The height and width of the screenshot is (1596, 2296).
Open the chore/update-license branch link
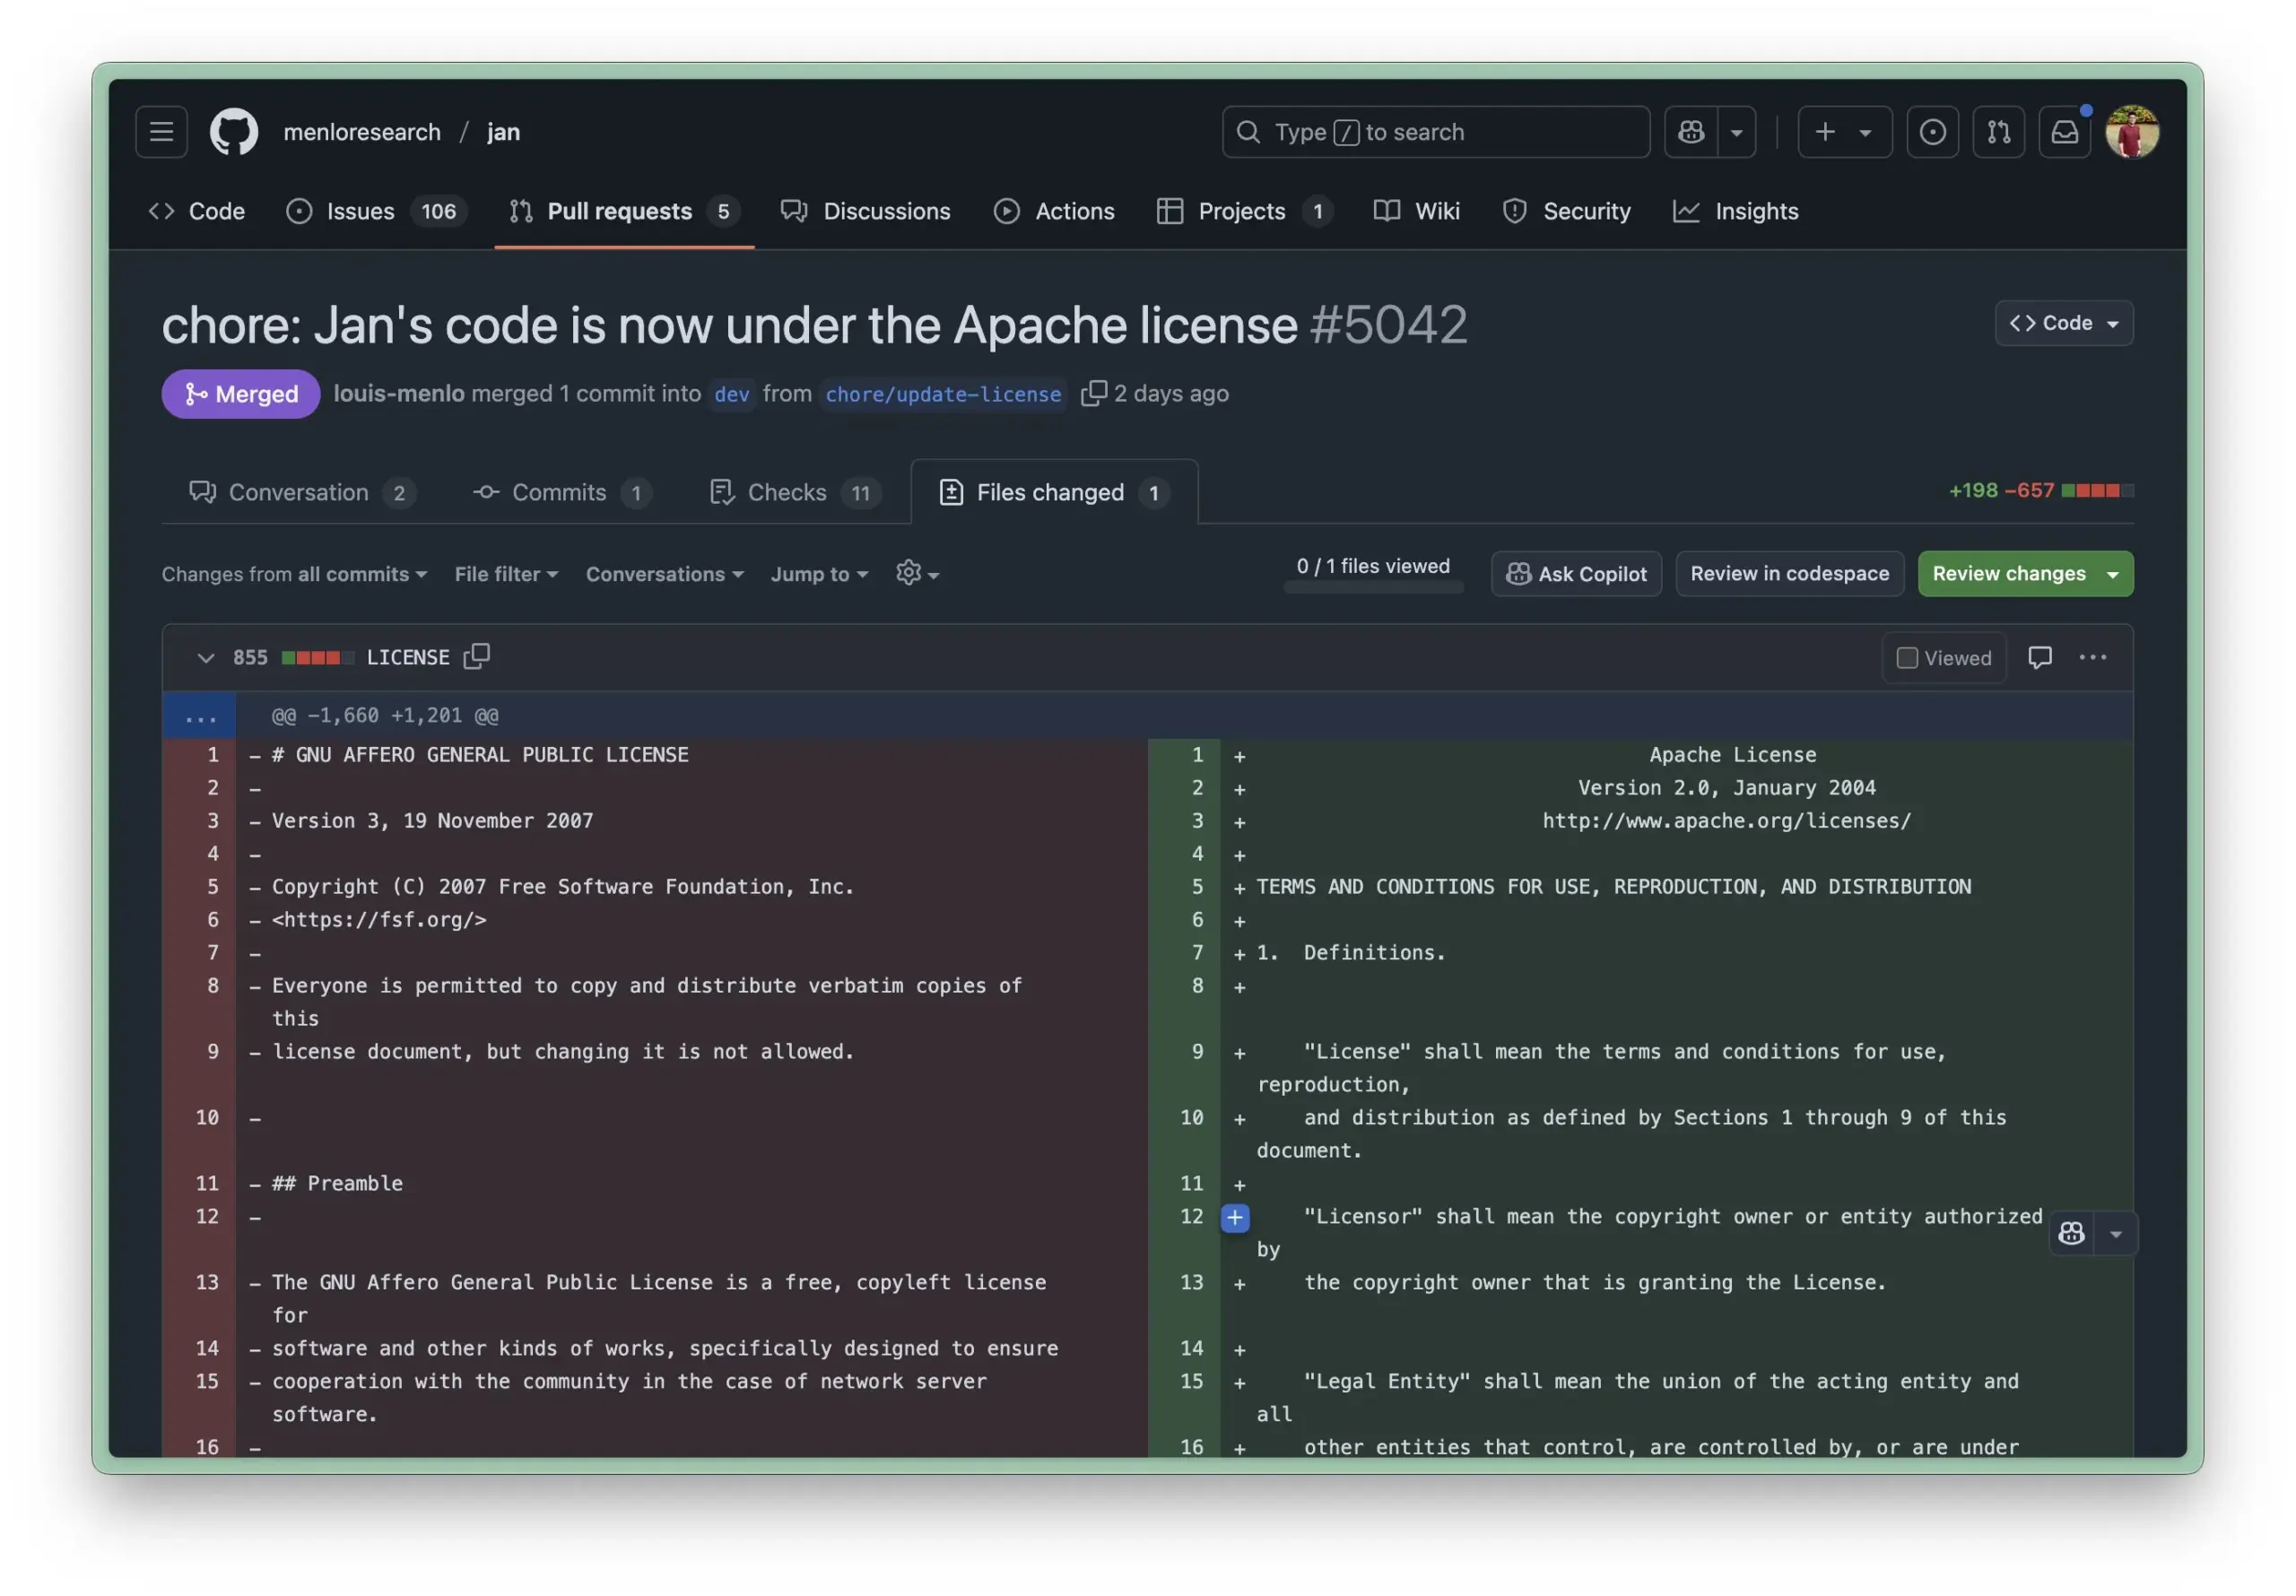[943, 394]
